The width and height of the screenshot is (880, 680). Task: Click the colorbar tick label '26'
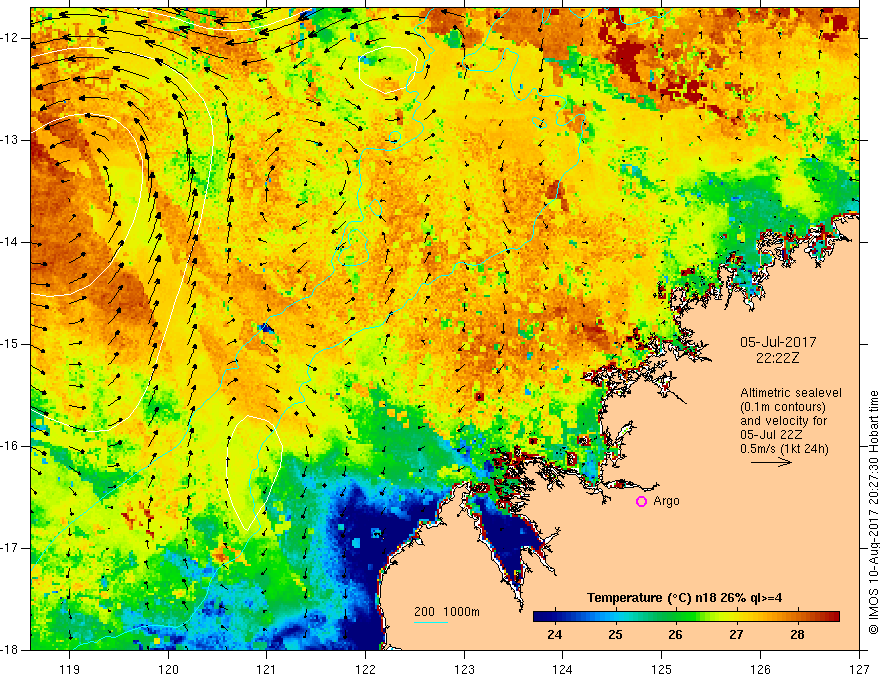coord(675,635)
